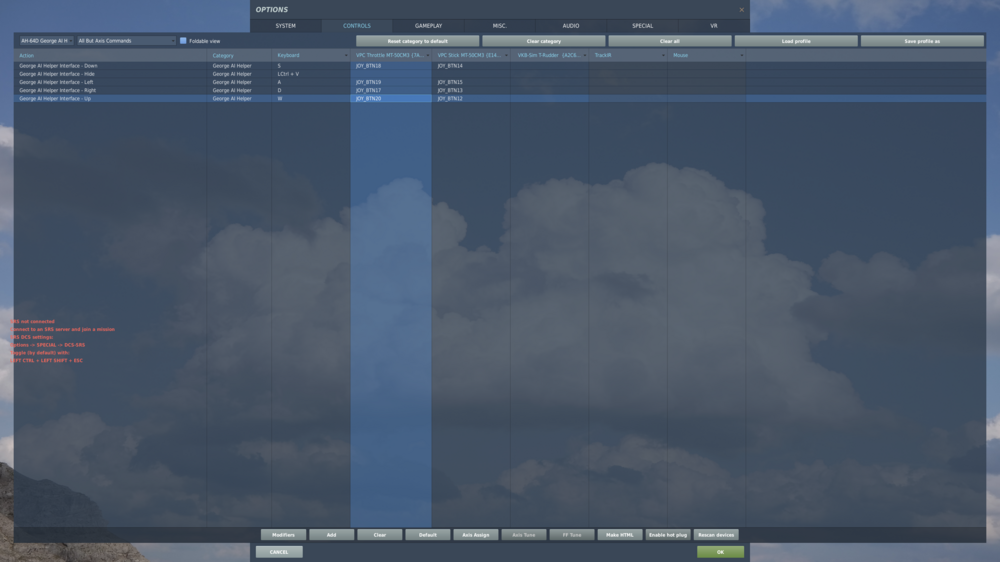Viewport: 1000px width, 562px height.
Task: Select keyboard binding D in Right row
Action: click(311, 91)
